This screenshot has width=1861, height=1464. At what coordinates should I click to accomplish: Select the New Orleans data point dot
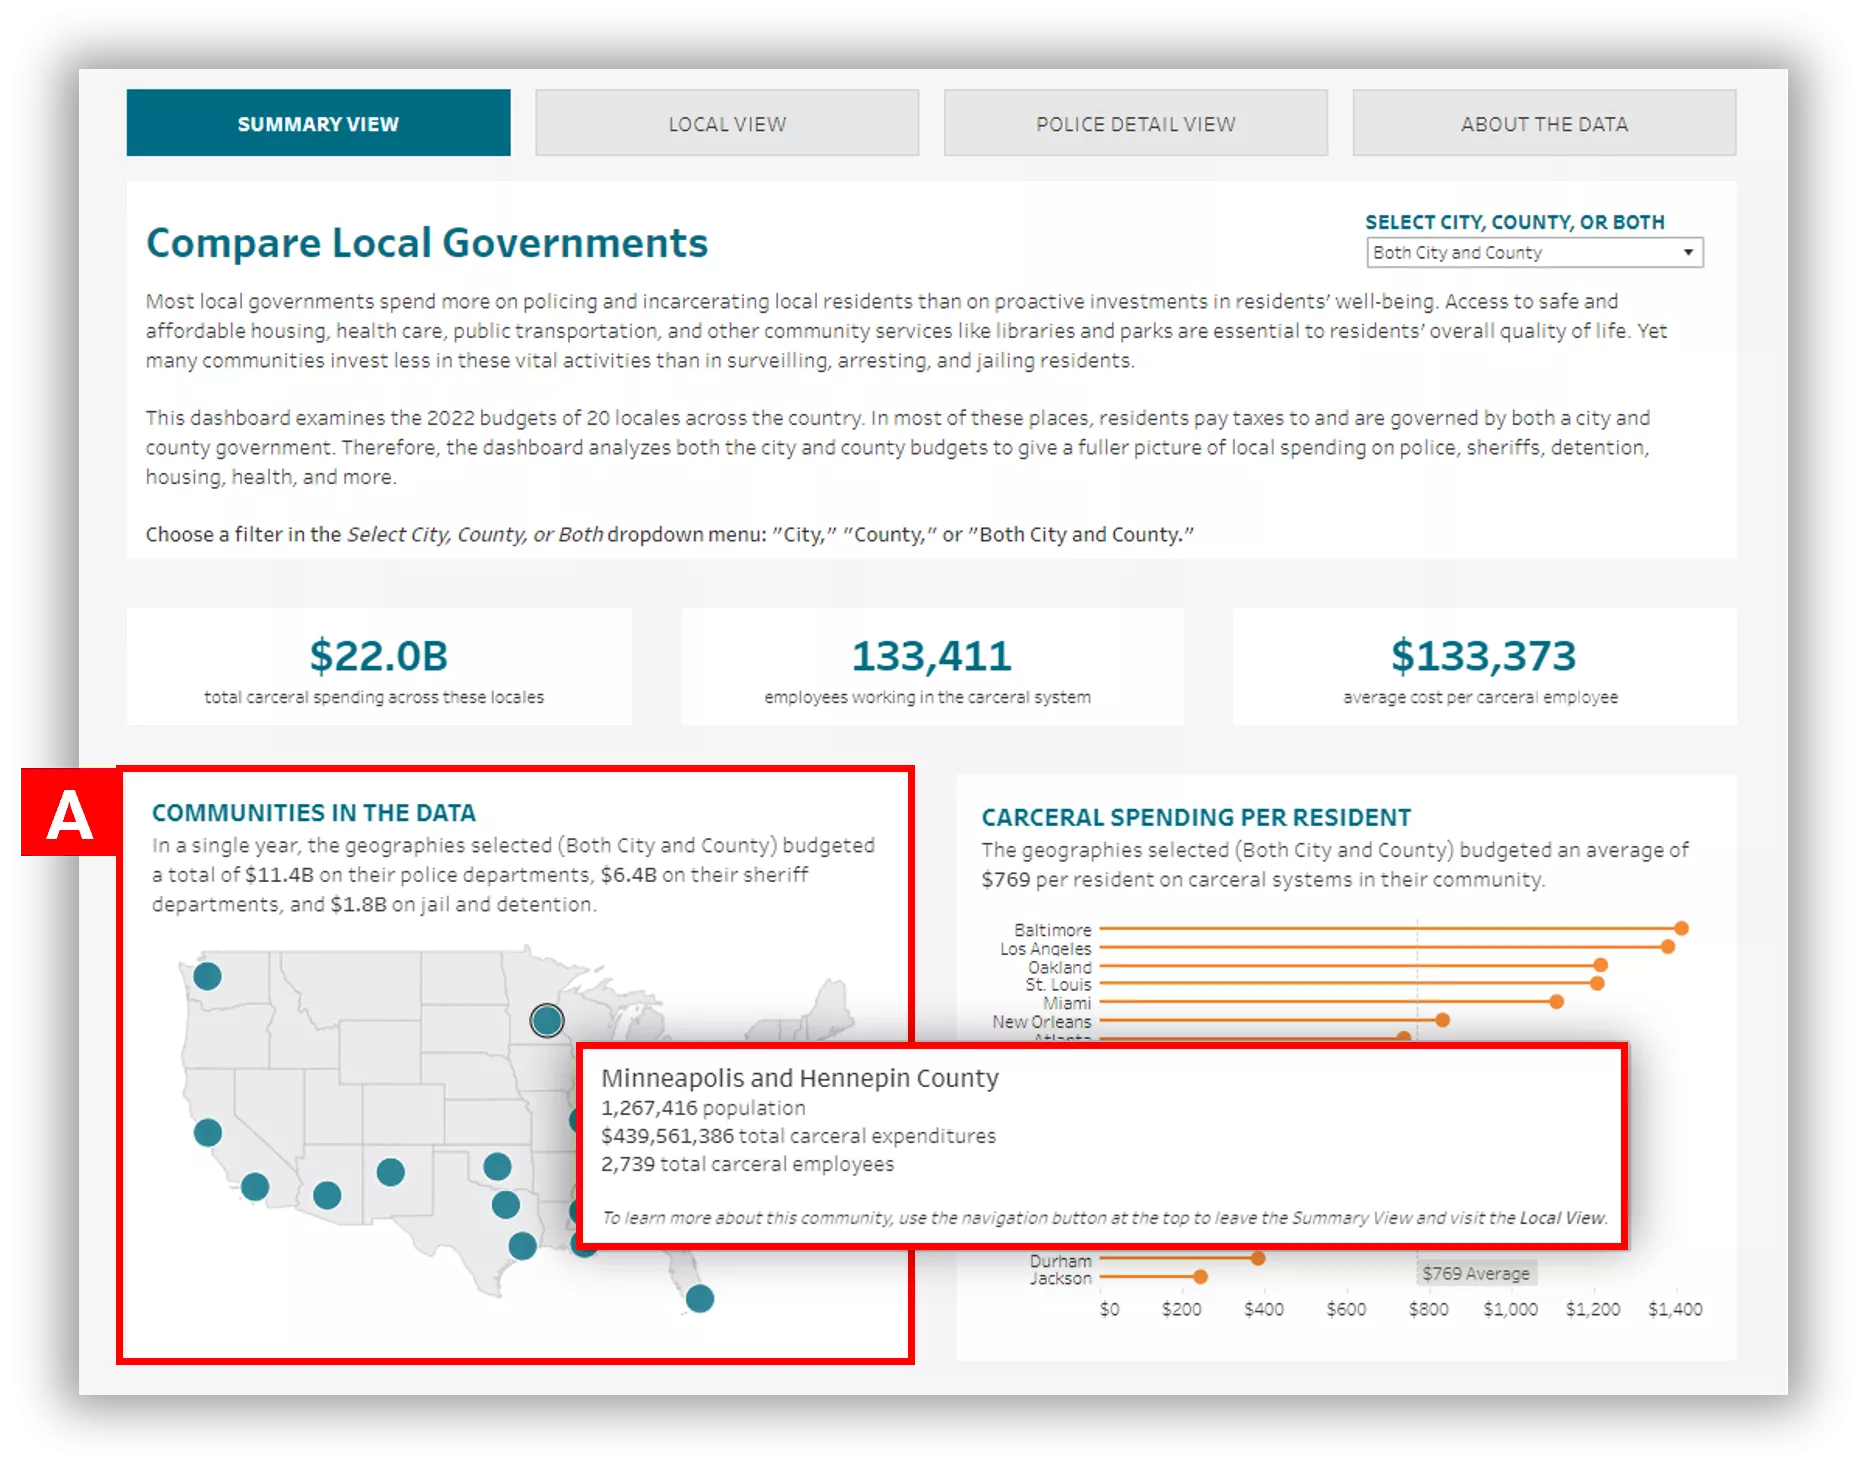pyautogui.click(x=1442, y=1020)
